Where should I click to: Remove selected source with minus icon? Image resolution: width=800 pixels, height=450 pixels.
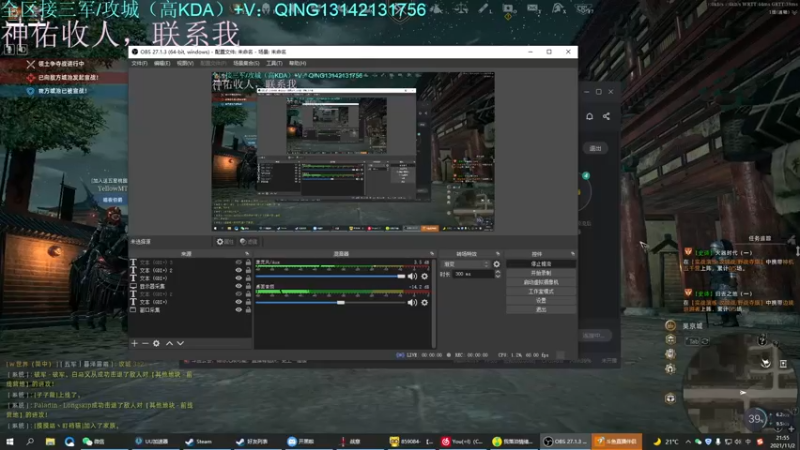tap(145, 343)
